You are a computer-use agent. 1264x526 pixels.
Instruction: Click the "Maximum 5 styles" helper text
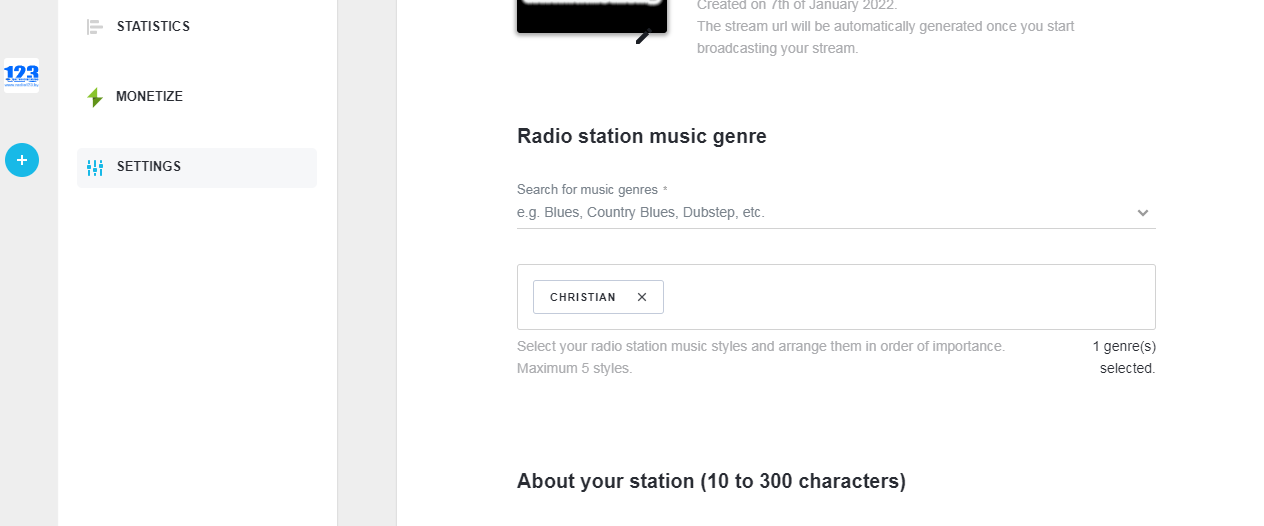pos(575,368)
